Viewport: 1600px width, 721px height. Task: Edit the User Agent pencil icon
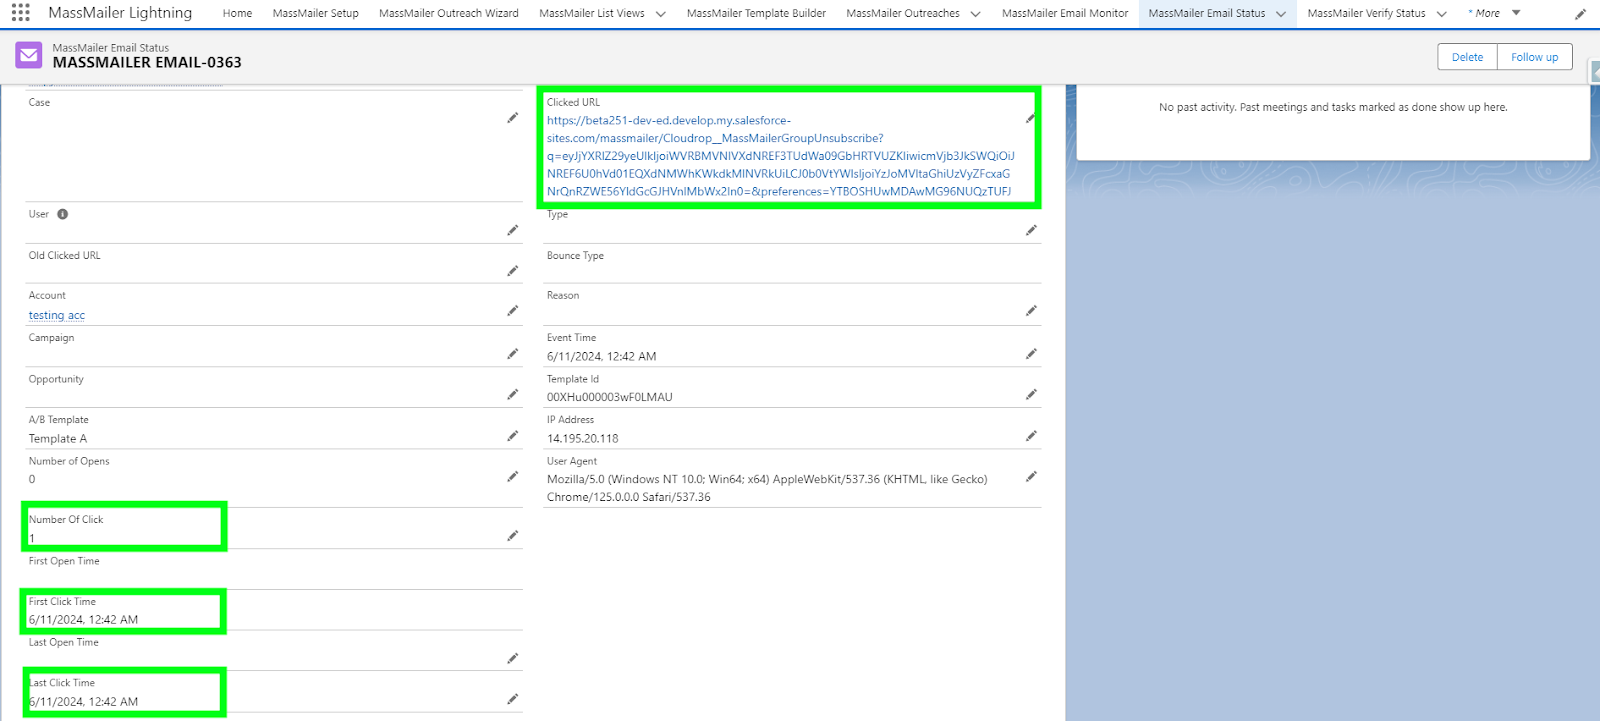pyautogui.click(x=1031, y=477)
